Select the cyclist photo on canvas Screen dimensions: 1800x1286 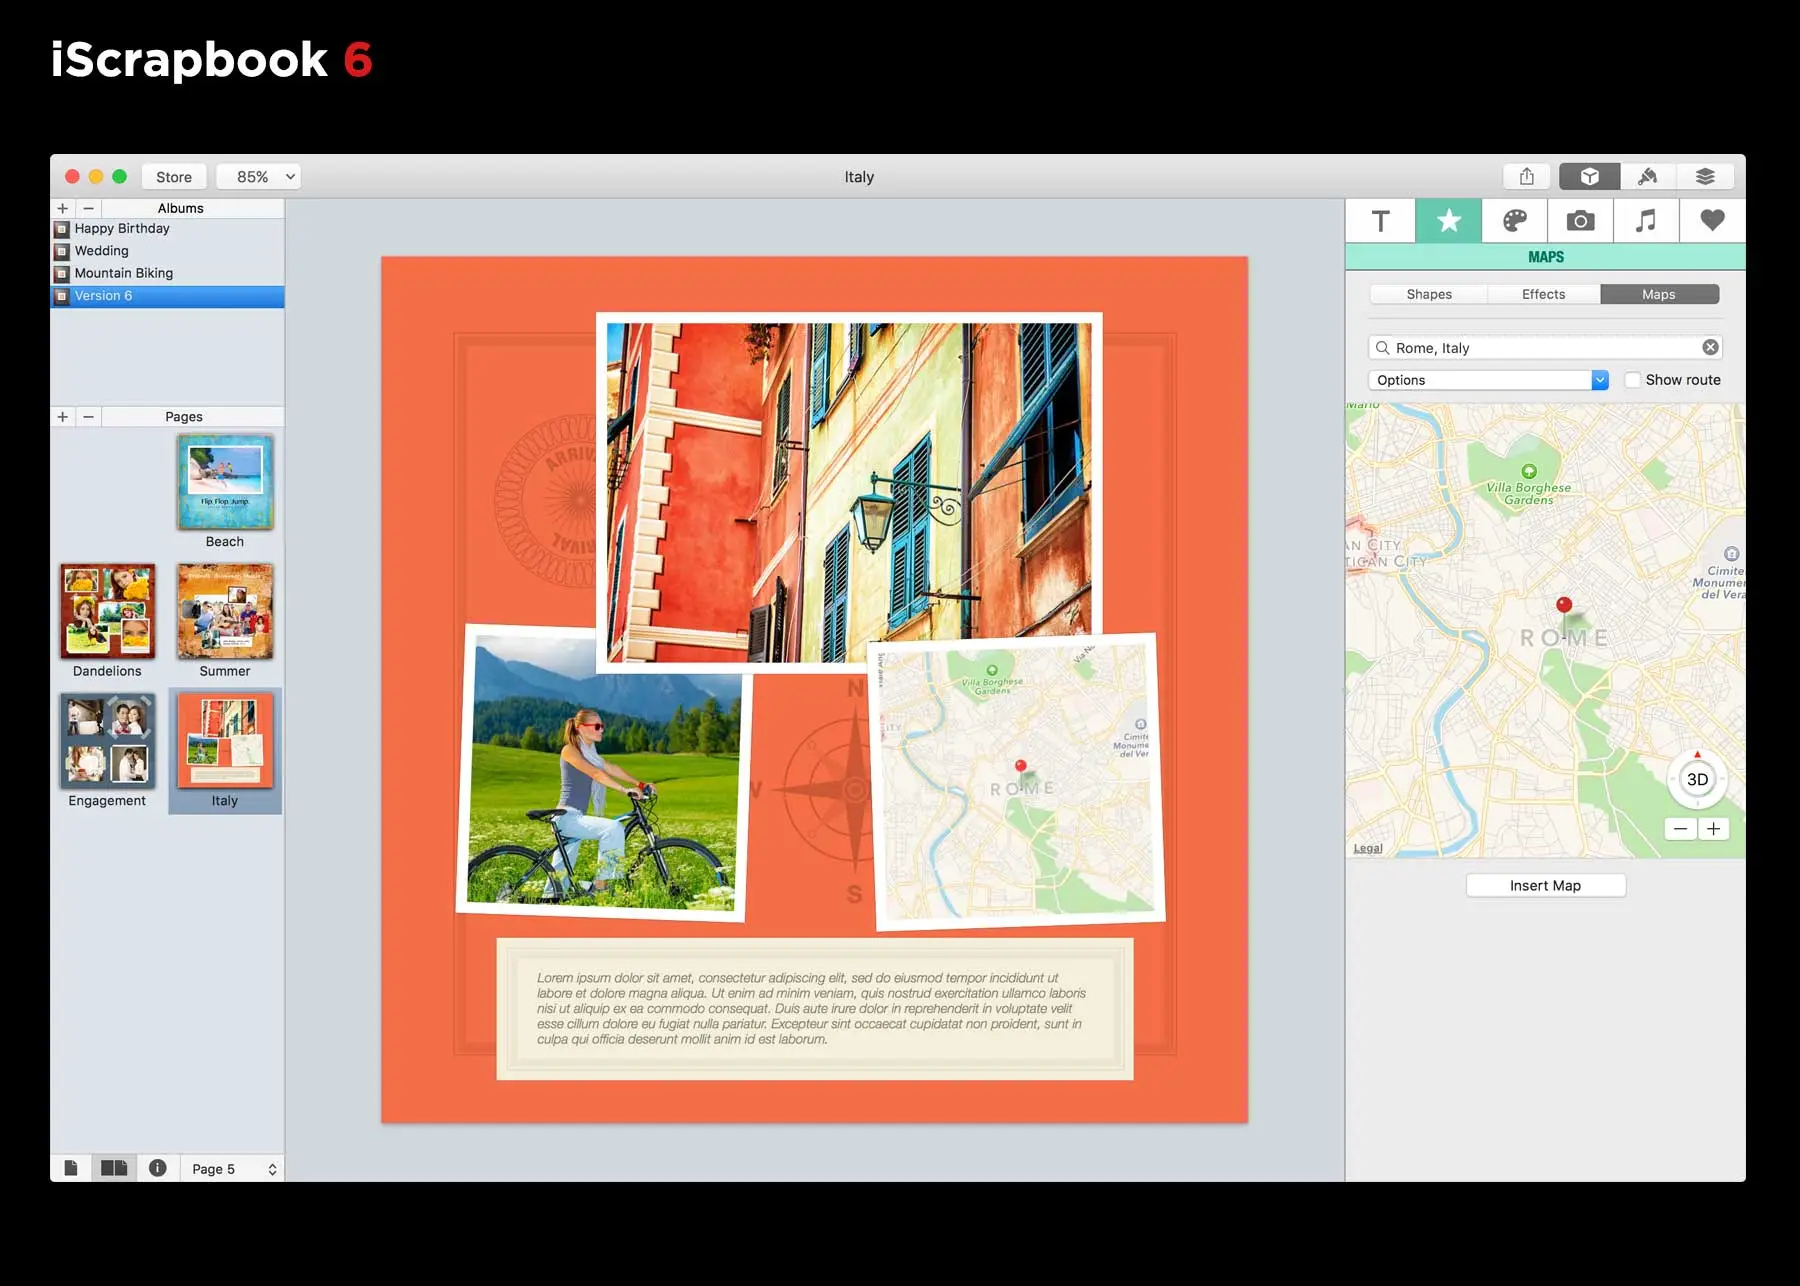pyautogui.click(x=604, y=773)
